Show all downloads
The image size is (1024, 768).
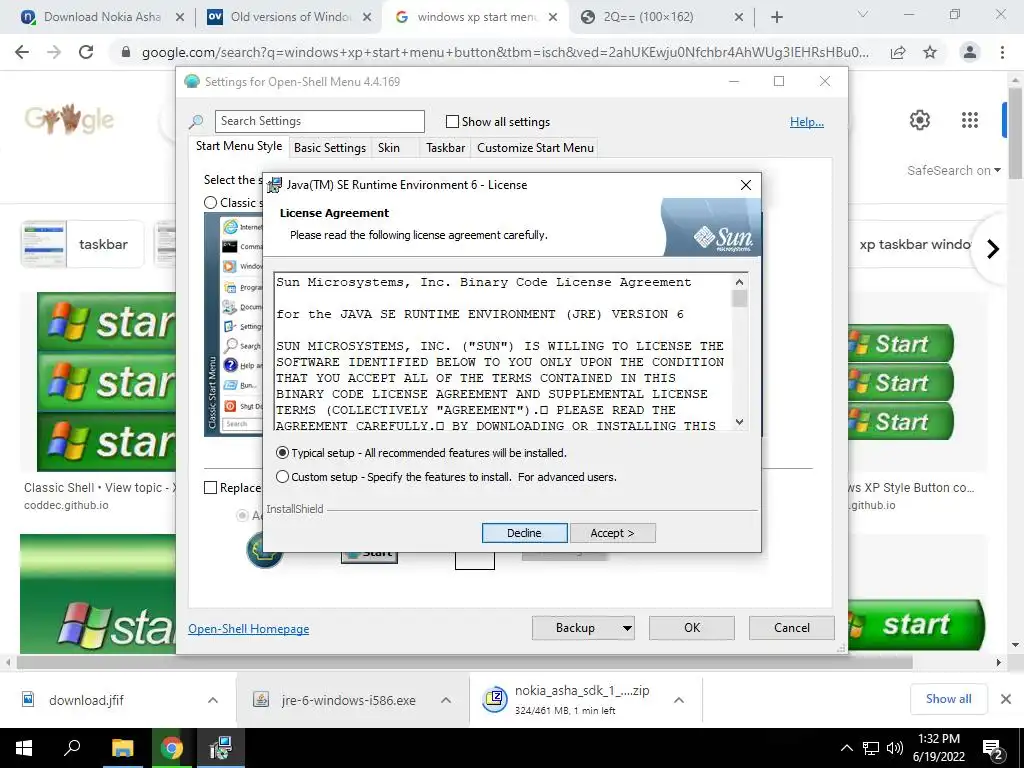coord(948,699)
